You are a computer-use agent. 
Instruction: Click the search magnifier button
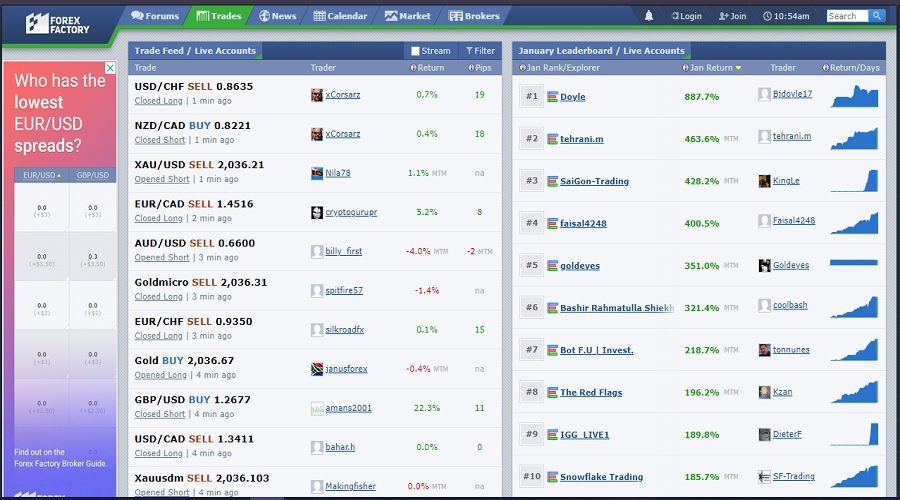click(876, 16)
